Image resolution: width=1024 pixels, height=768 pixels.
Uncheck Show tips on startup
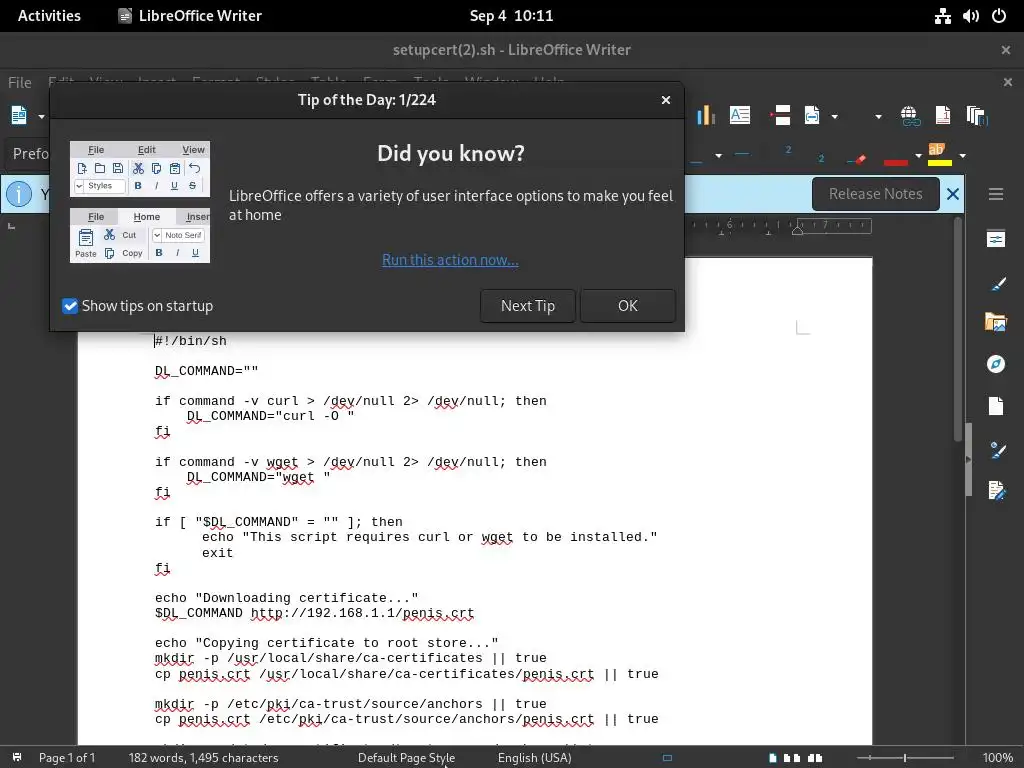[70, 306]
